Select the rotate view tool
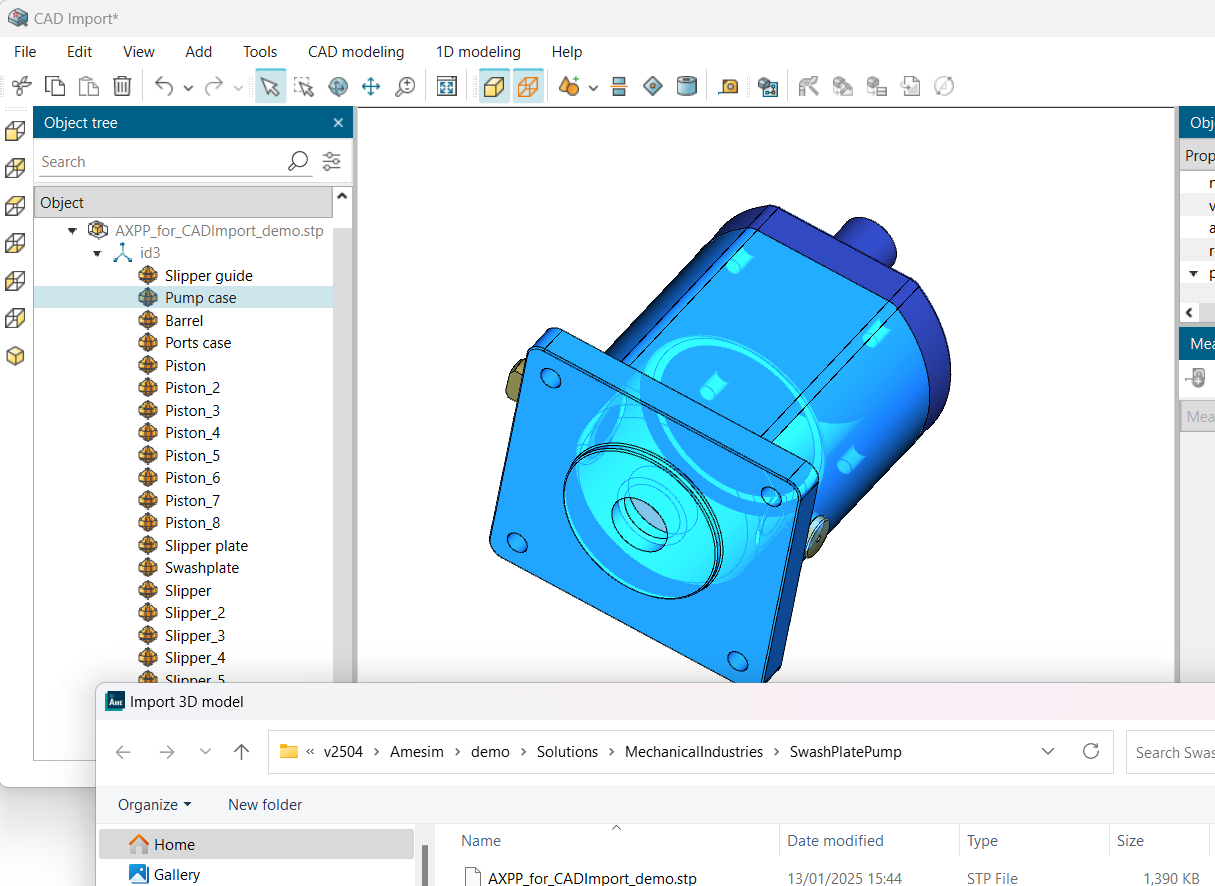Viewport: 1215px width, 886px height. coord(338,87)
